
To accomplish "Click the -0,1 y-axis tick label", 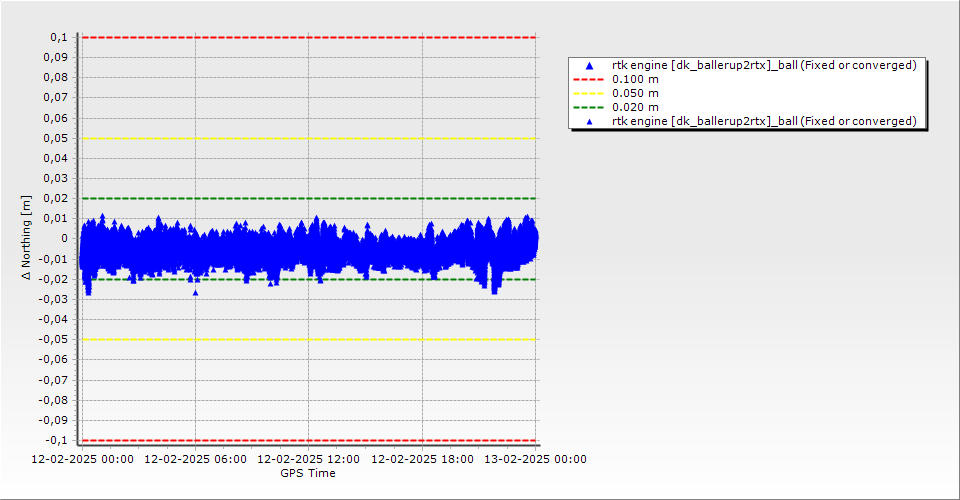I will (x=54, y=440).
